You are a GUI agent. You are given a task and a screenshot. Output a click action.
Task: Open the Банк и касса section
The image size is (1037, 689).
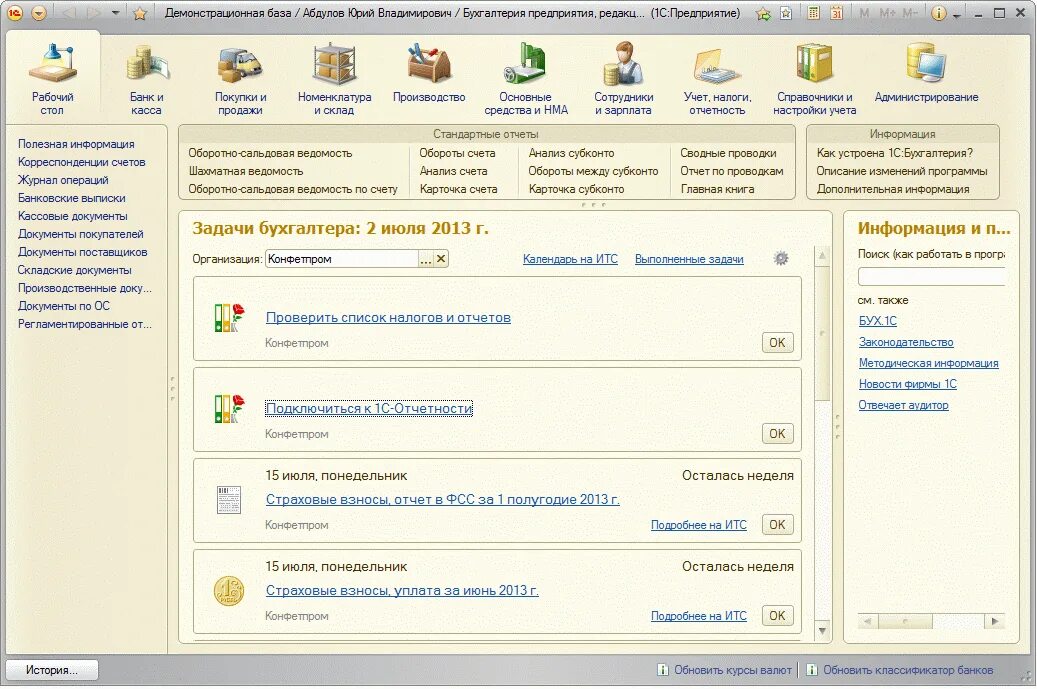click(146, 78)
